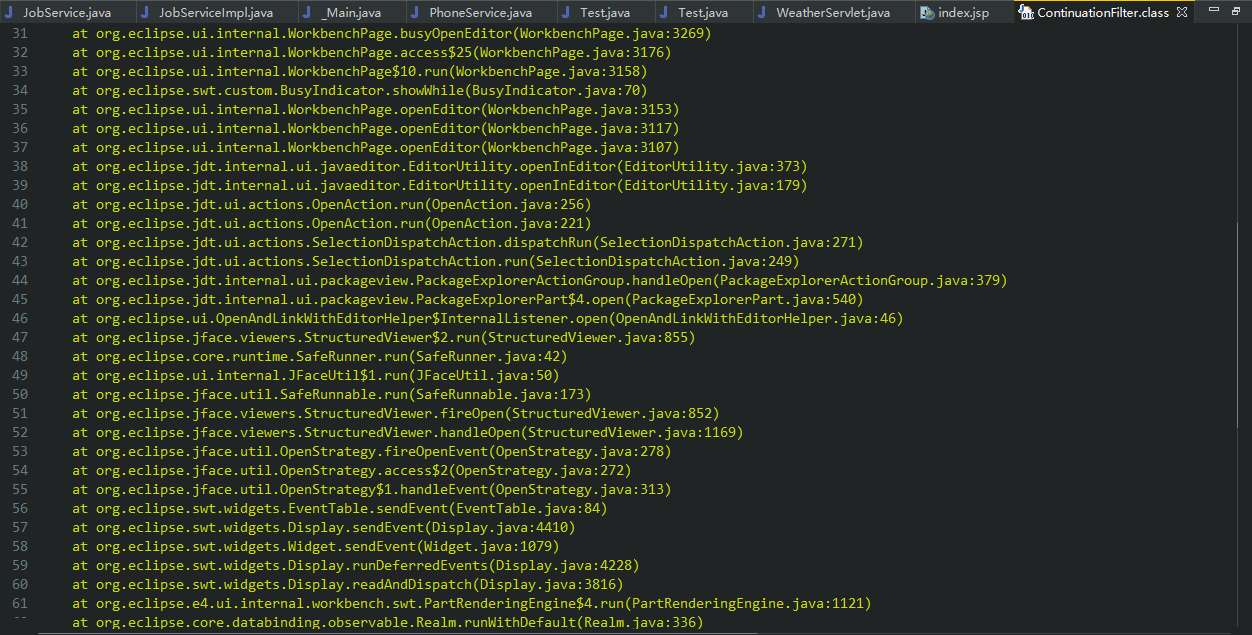Click the Display.readAndDispatch line
The height and width of the screenshot is (635, 1252).
point(348,584)
